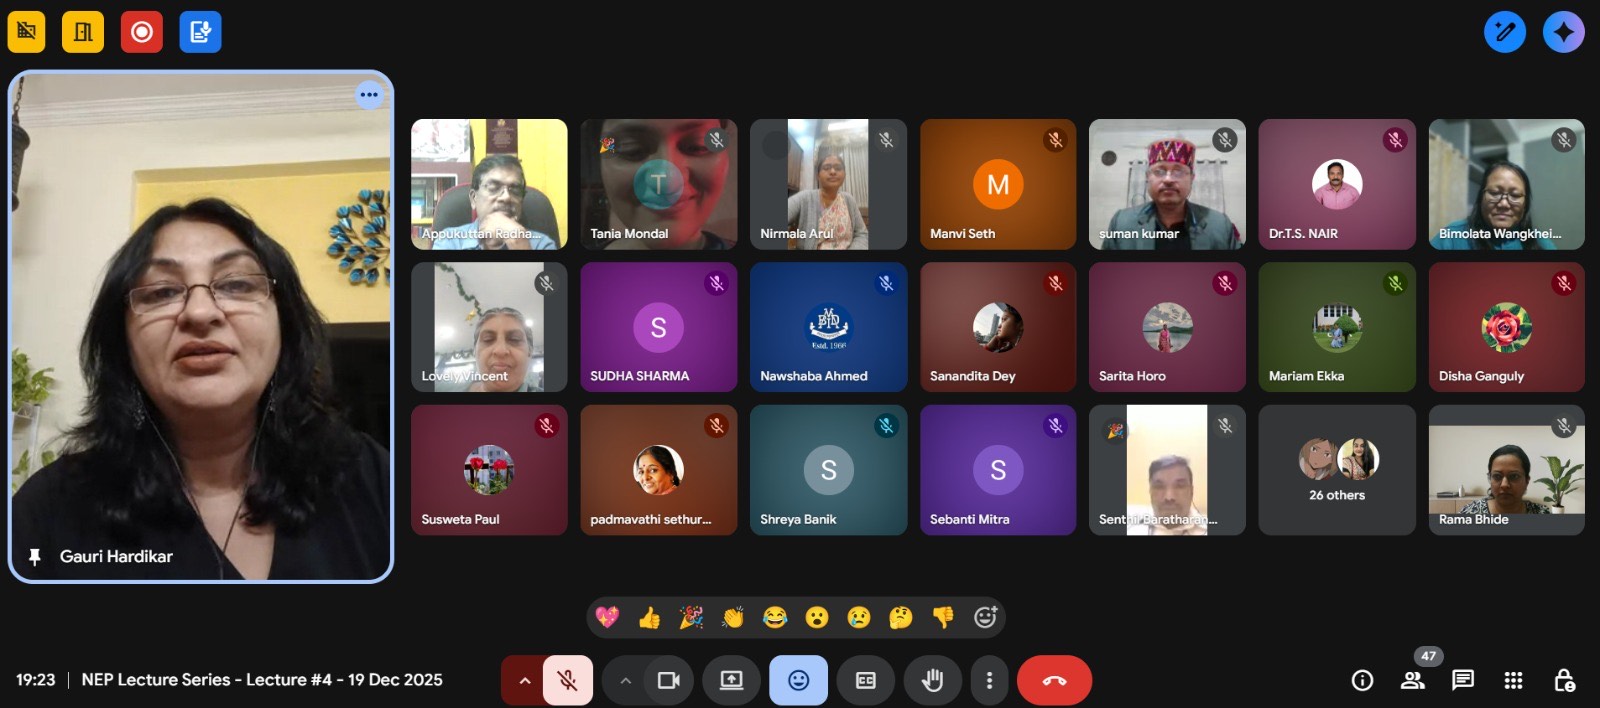Open host controls lock icon
The height and width of the screenshot is (708, 1600).
[1564, 680]
